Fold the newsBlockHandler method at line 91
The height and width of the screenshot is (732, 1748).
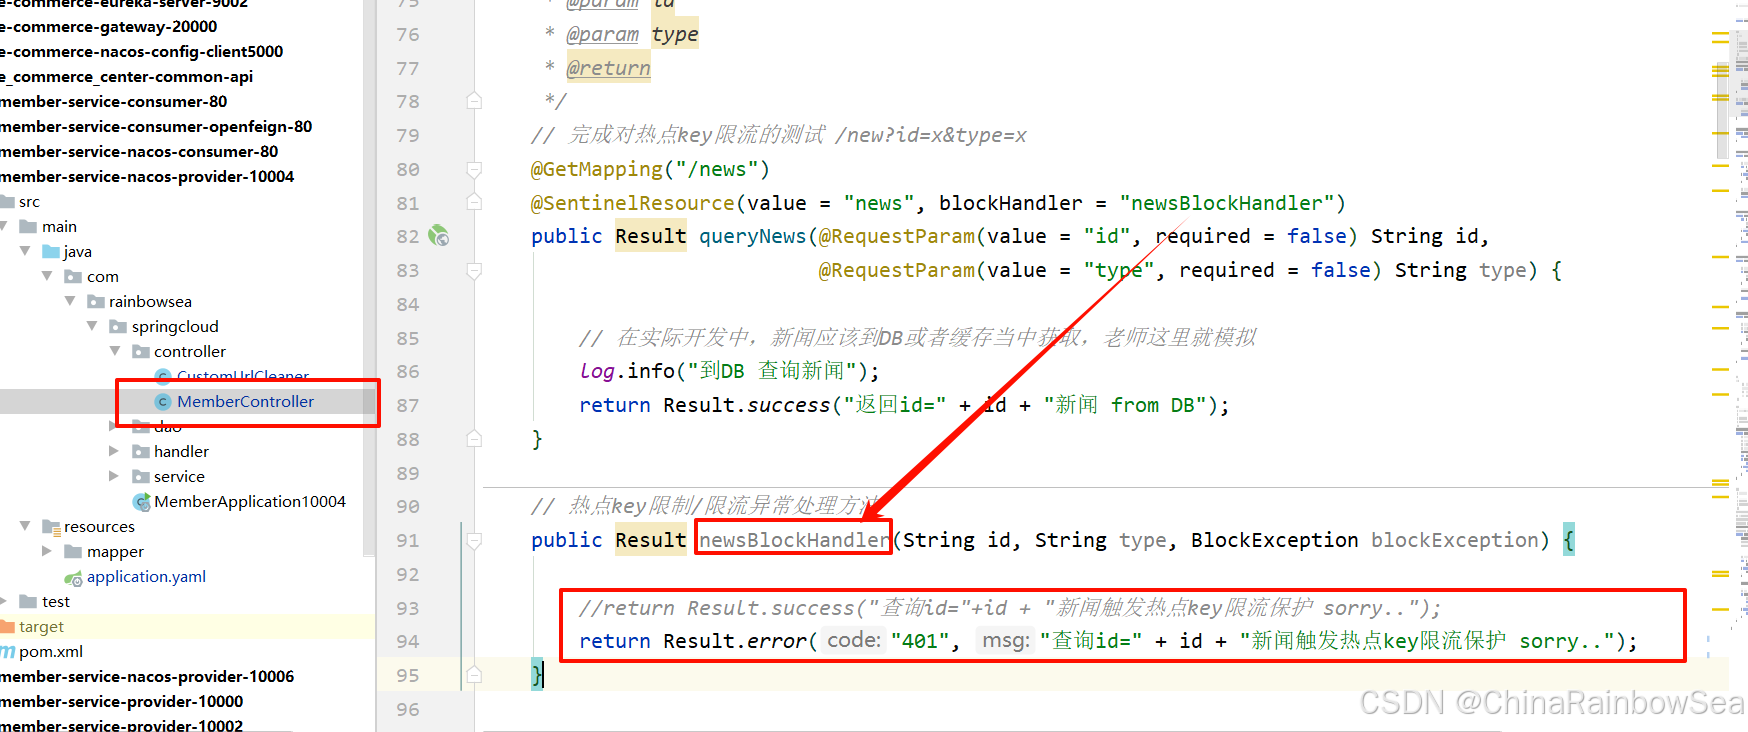474,540
